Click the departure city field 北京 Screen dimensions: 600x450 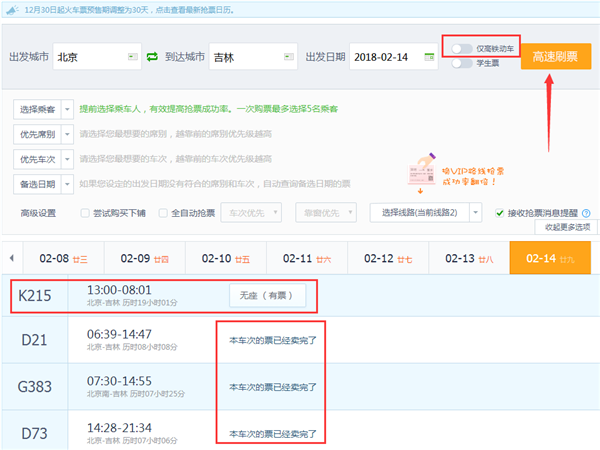97,57
